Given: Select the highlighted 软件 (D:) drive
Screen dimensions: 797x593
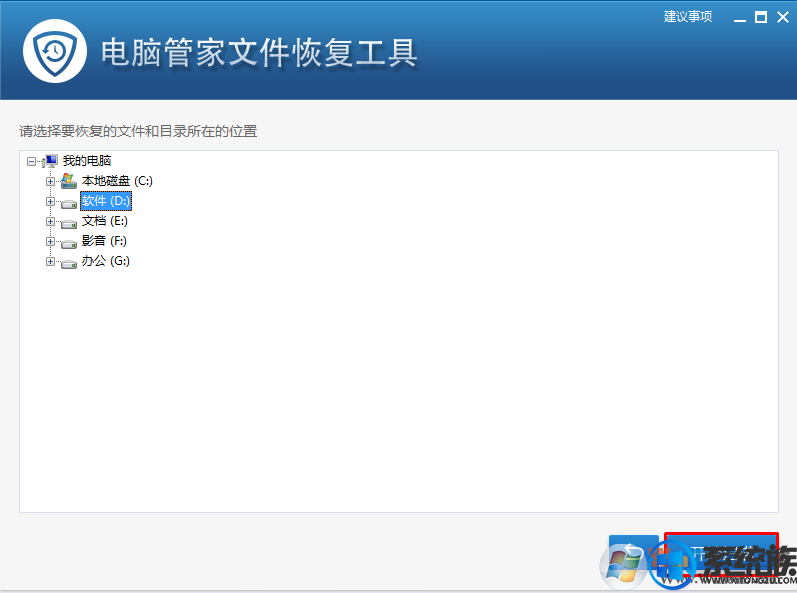Looking at the screenshot, I should (x=106, y=201).
